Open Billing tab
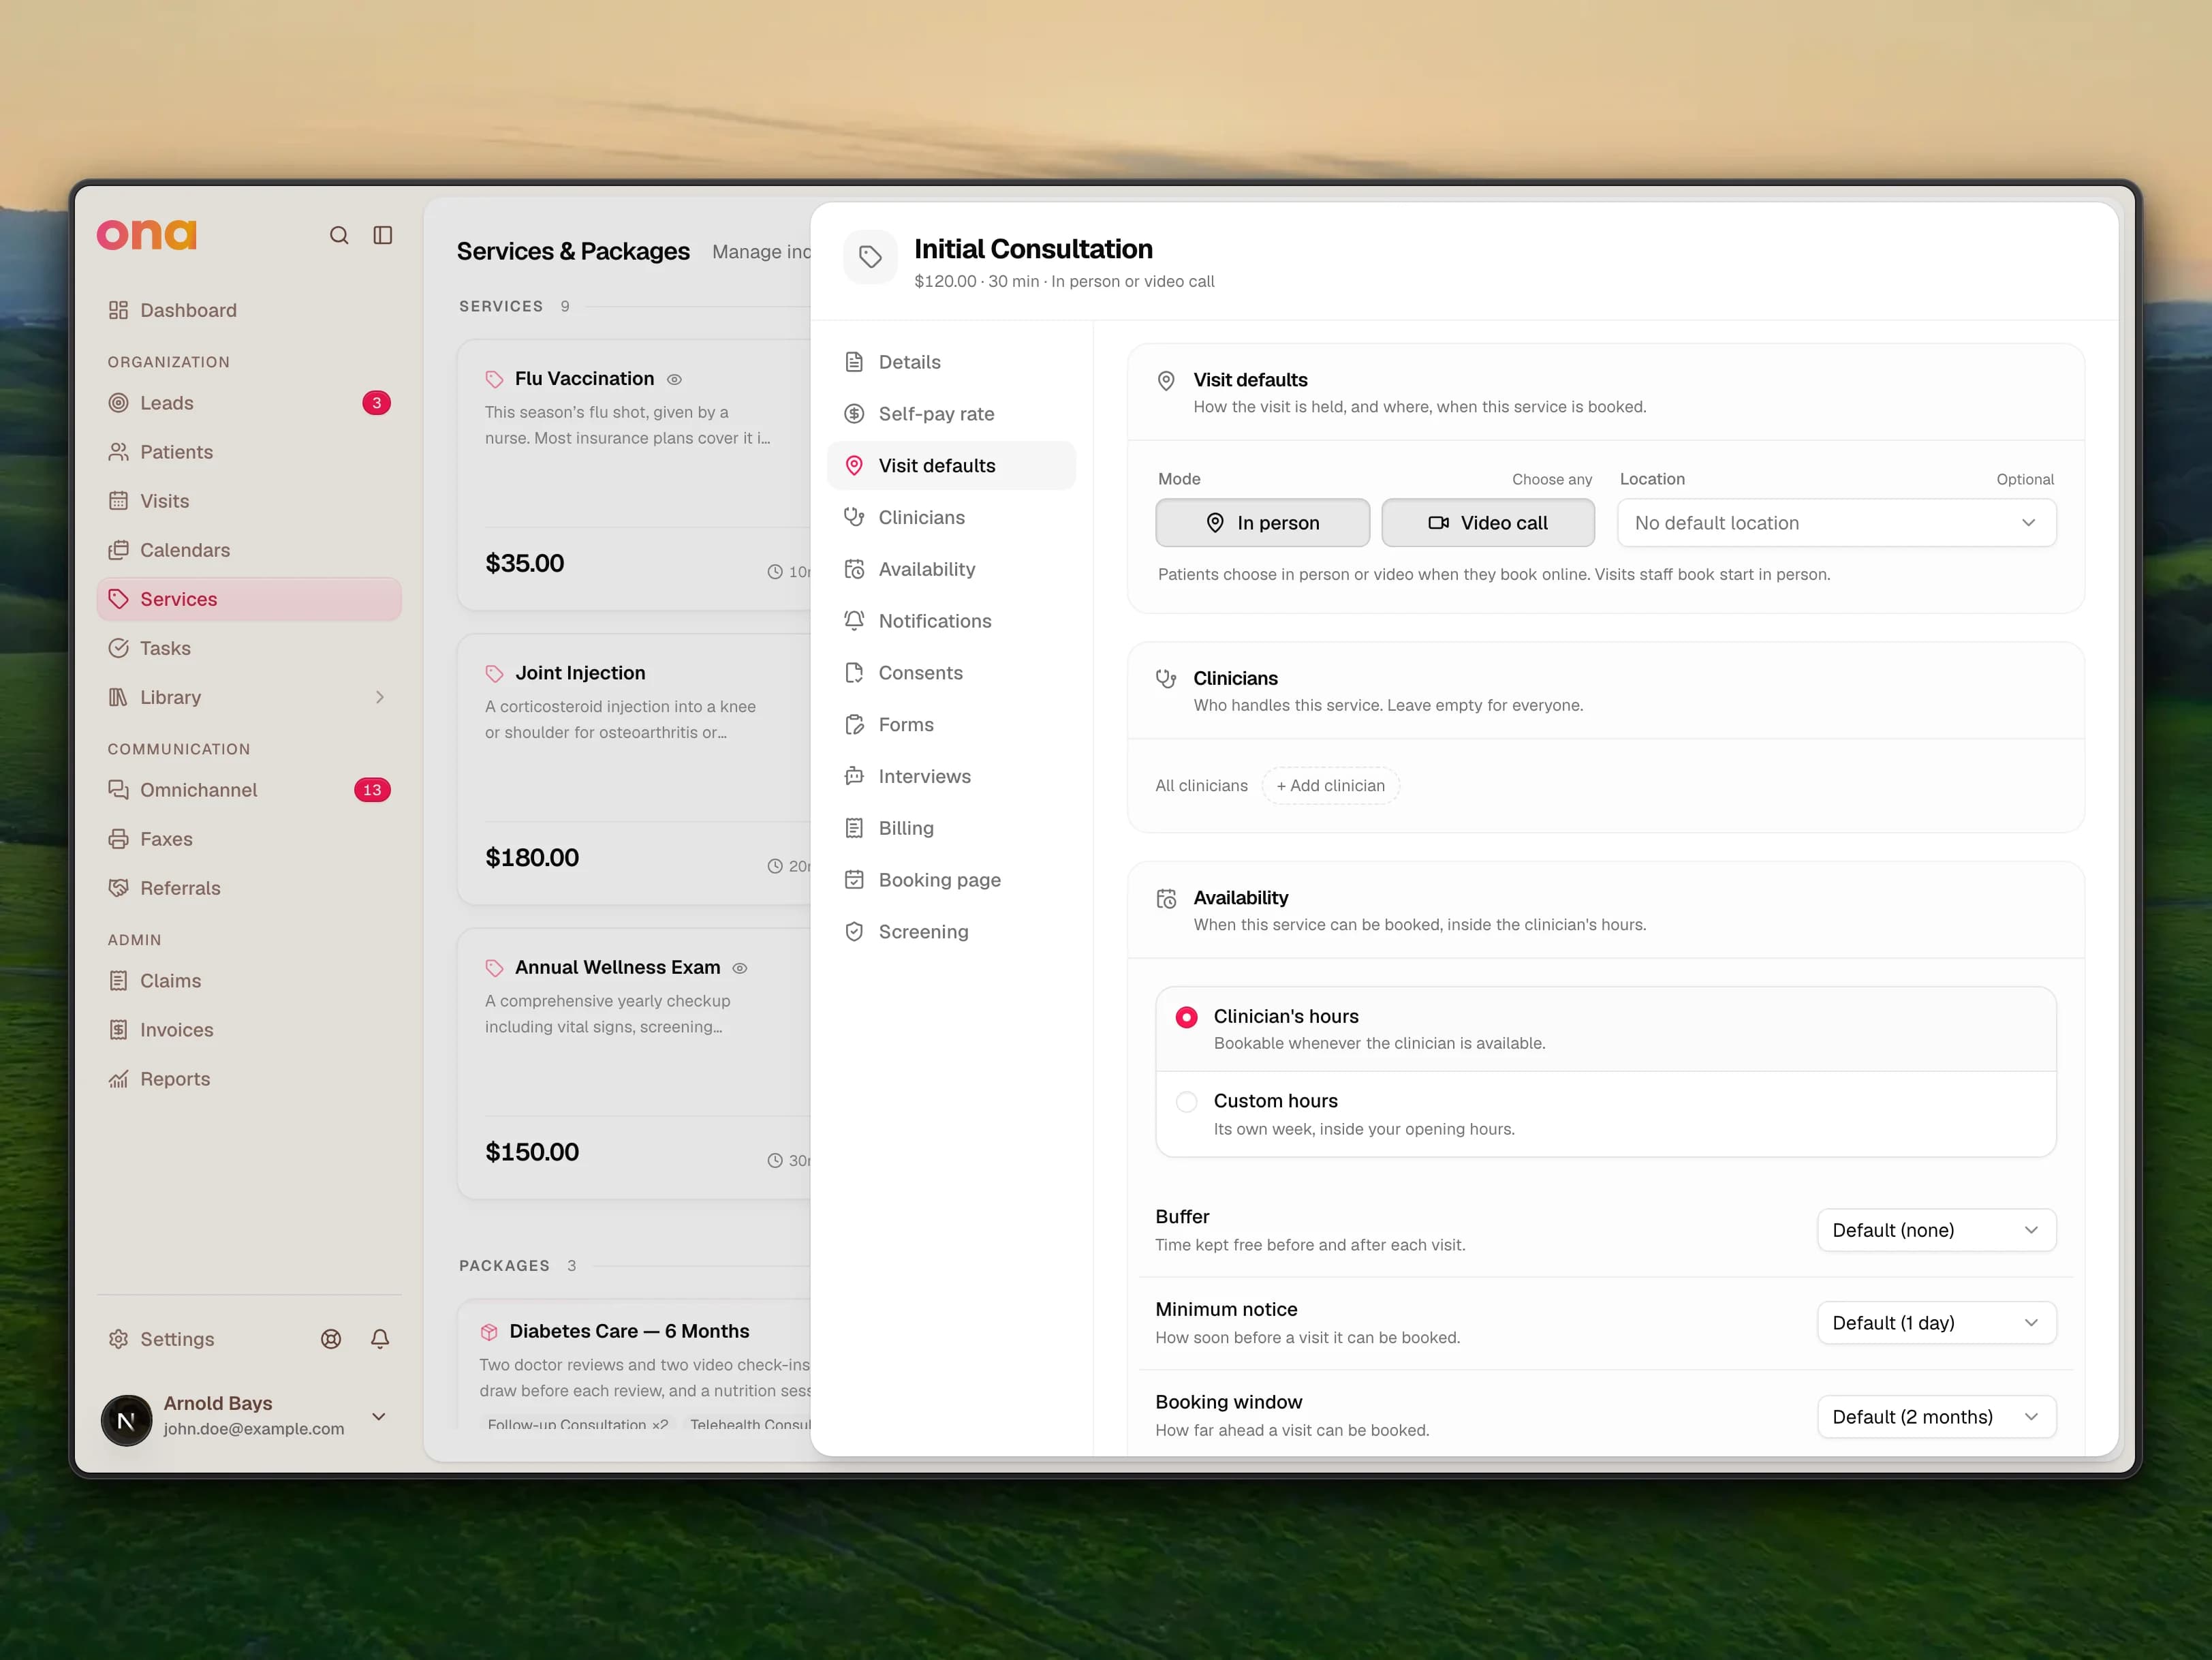The height and width of the screenshot is (1660, 2212). pos(951,828)
